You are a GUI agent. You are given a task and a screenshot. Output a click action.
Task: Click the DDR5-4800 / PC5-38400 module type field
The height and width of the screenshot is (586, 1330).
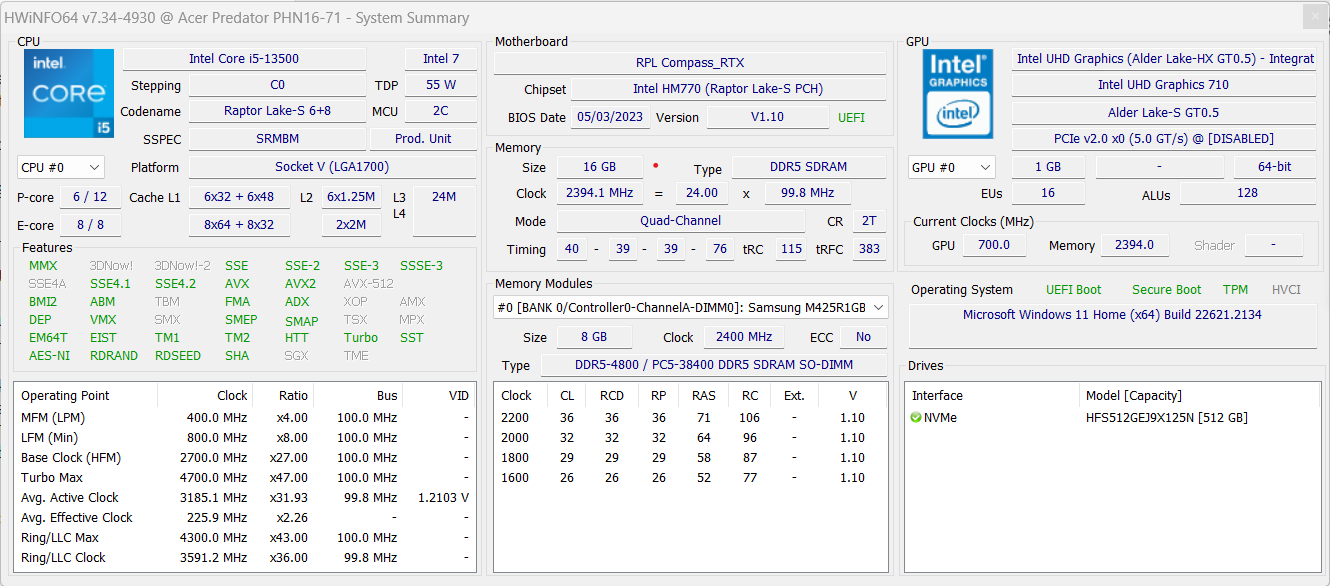click(713, 366)
